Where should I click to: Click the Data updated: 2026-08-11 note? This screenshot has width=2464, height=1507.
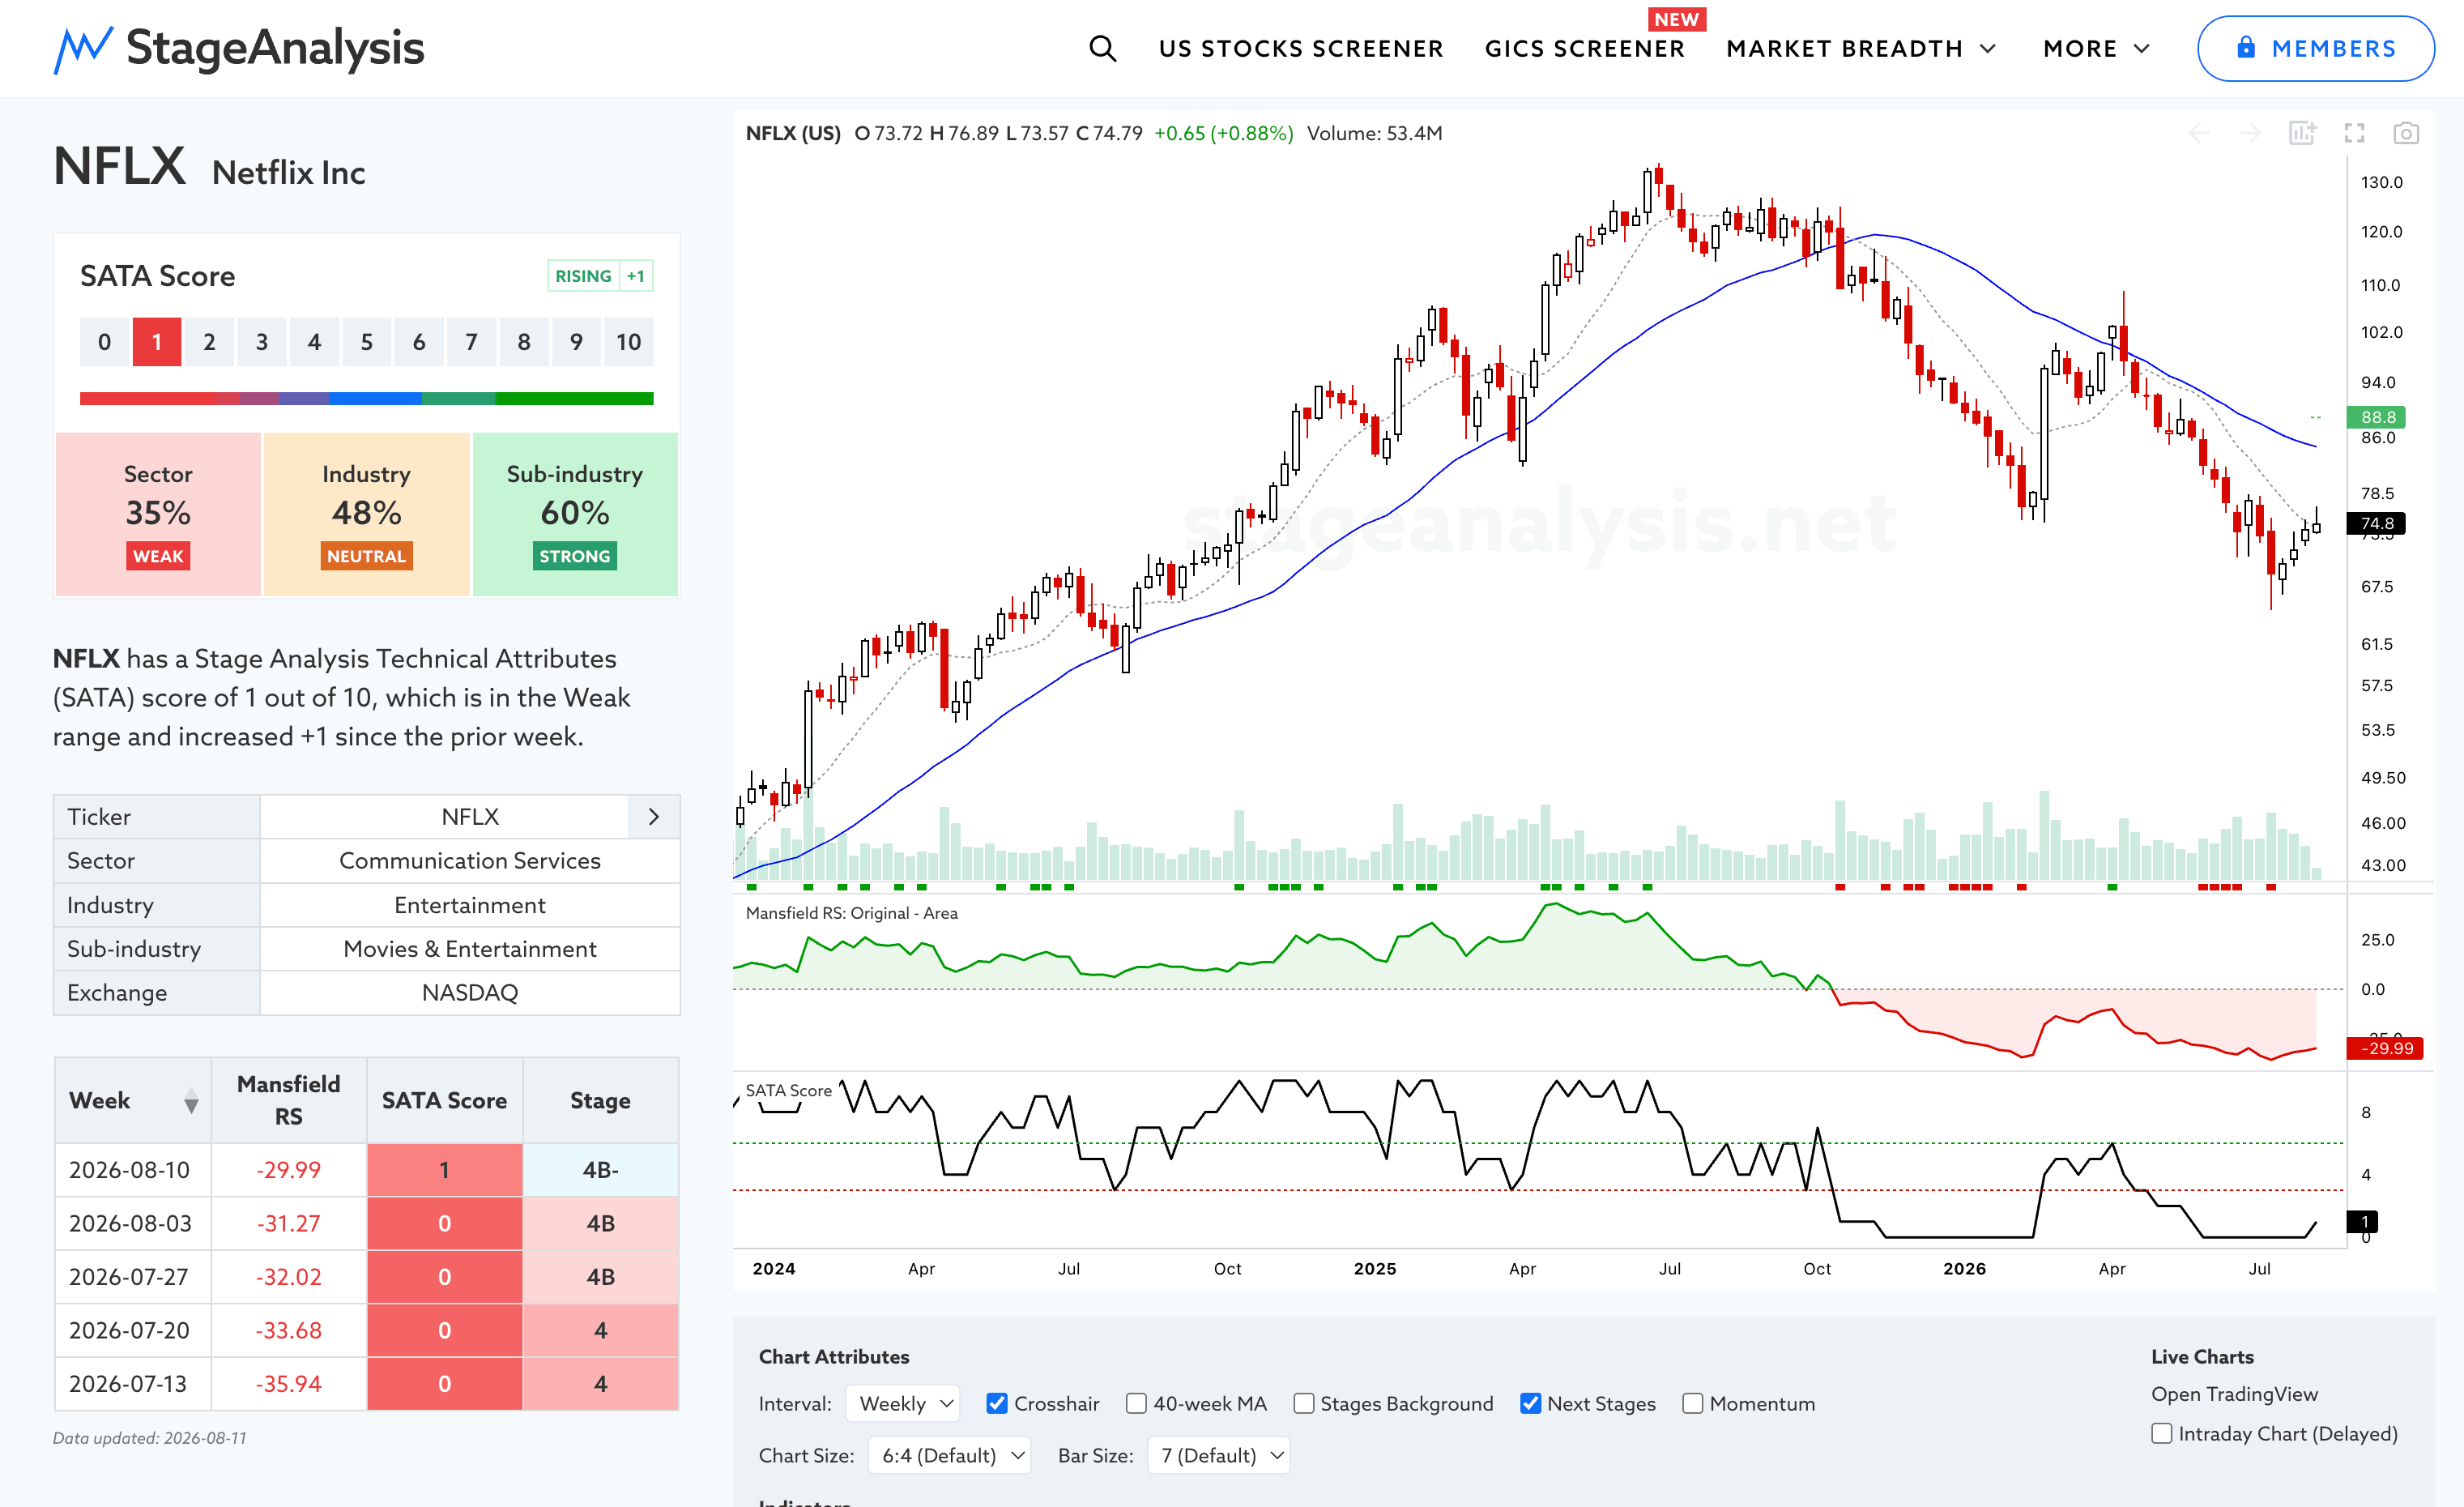pyautogui.click(x=150, y=1438)
